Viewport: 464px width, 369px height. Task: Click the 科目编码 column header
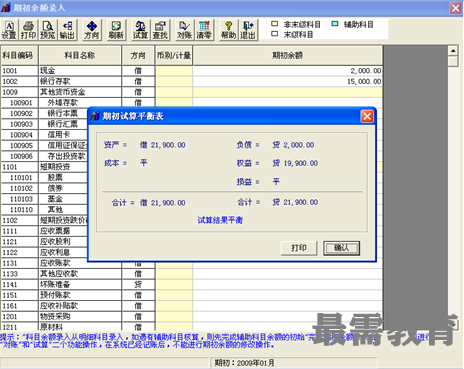[x=19, y=55]
